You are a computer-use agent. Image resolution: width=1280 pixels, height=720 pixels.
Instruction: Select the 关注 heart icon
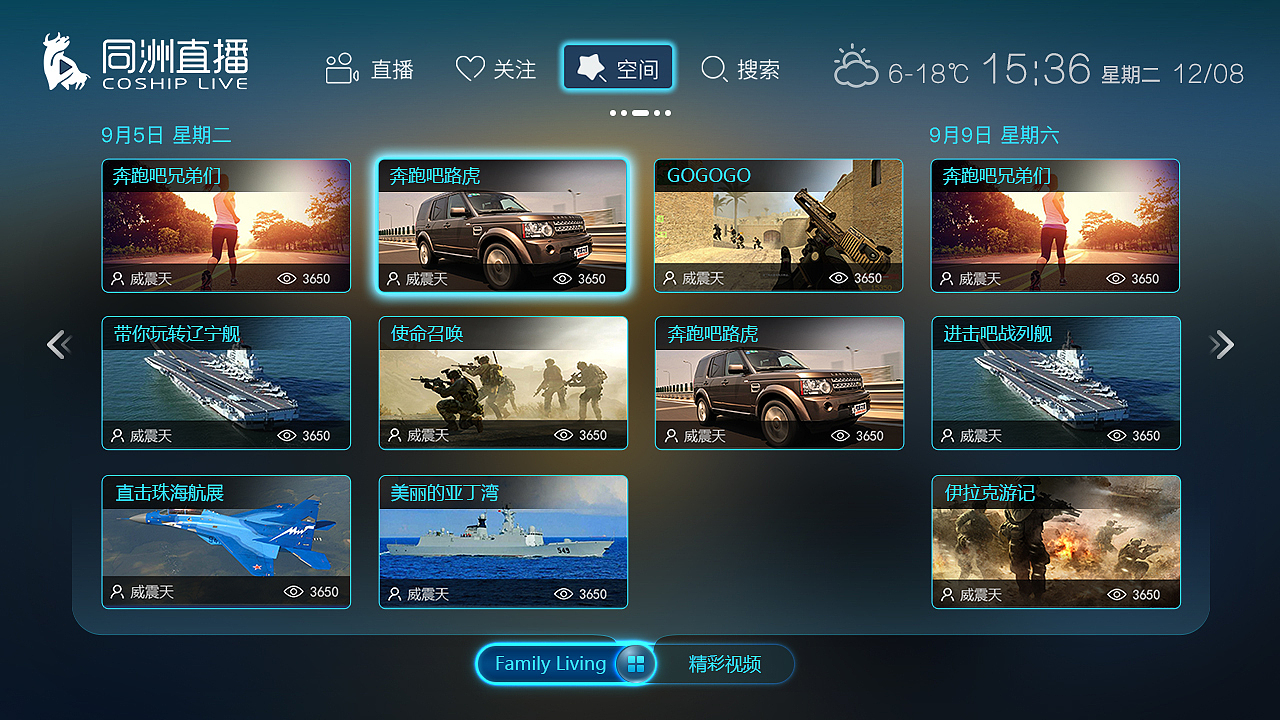coord(470,69)
